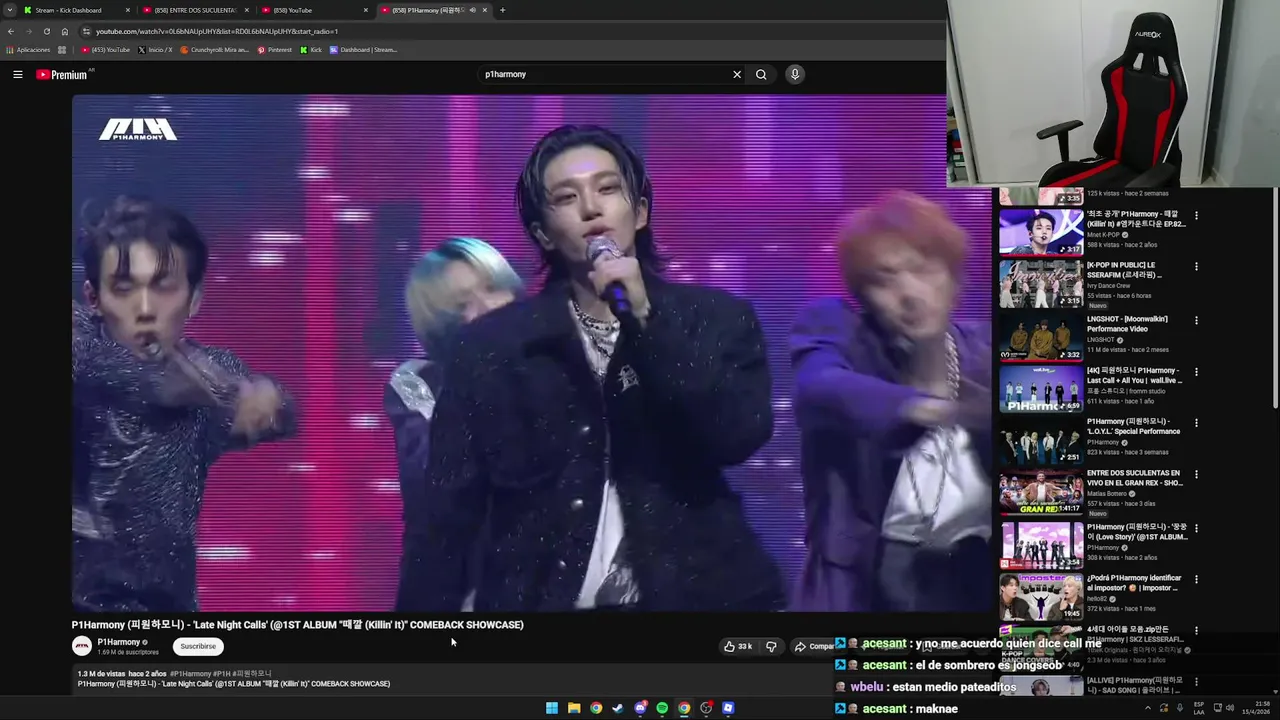Open options for LE SSERAFIM K-POP IN PUBLIC video

pyautogui.click(x=1196, y=267)
